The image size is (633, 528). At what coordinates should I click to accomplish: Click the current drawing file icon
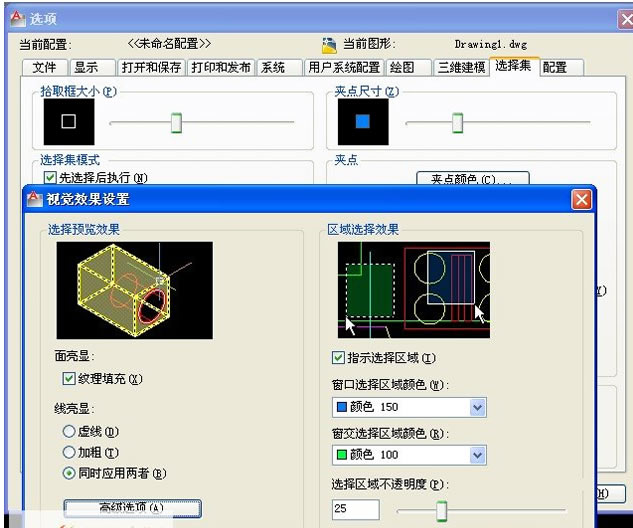pos(330,45)
